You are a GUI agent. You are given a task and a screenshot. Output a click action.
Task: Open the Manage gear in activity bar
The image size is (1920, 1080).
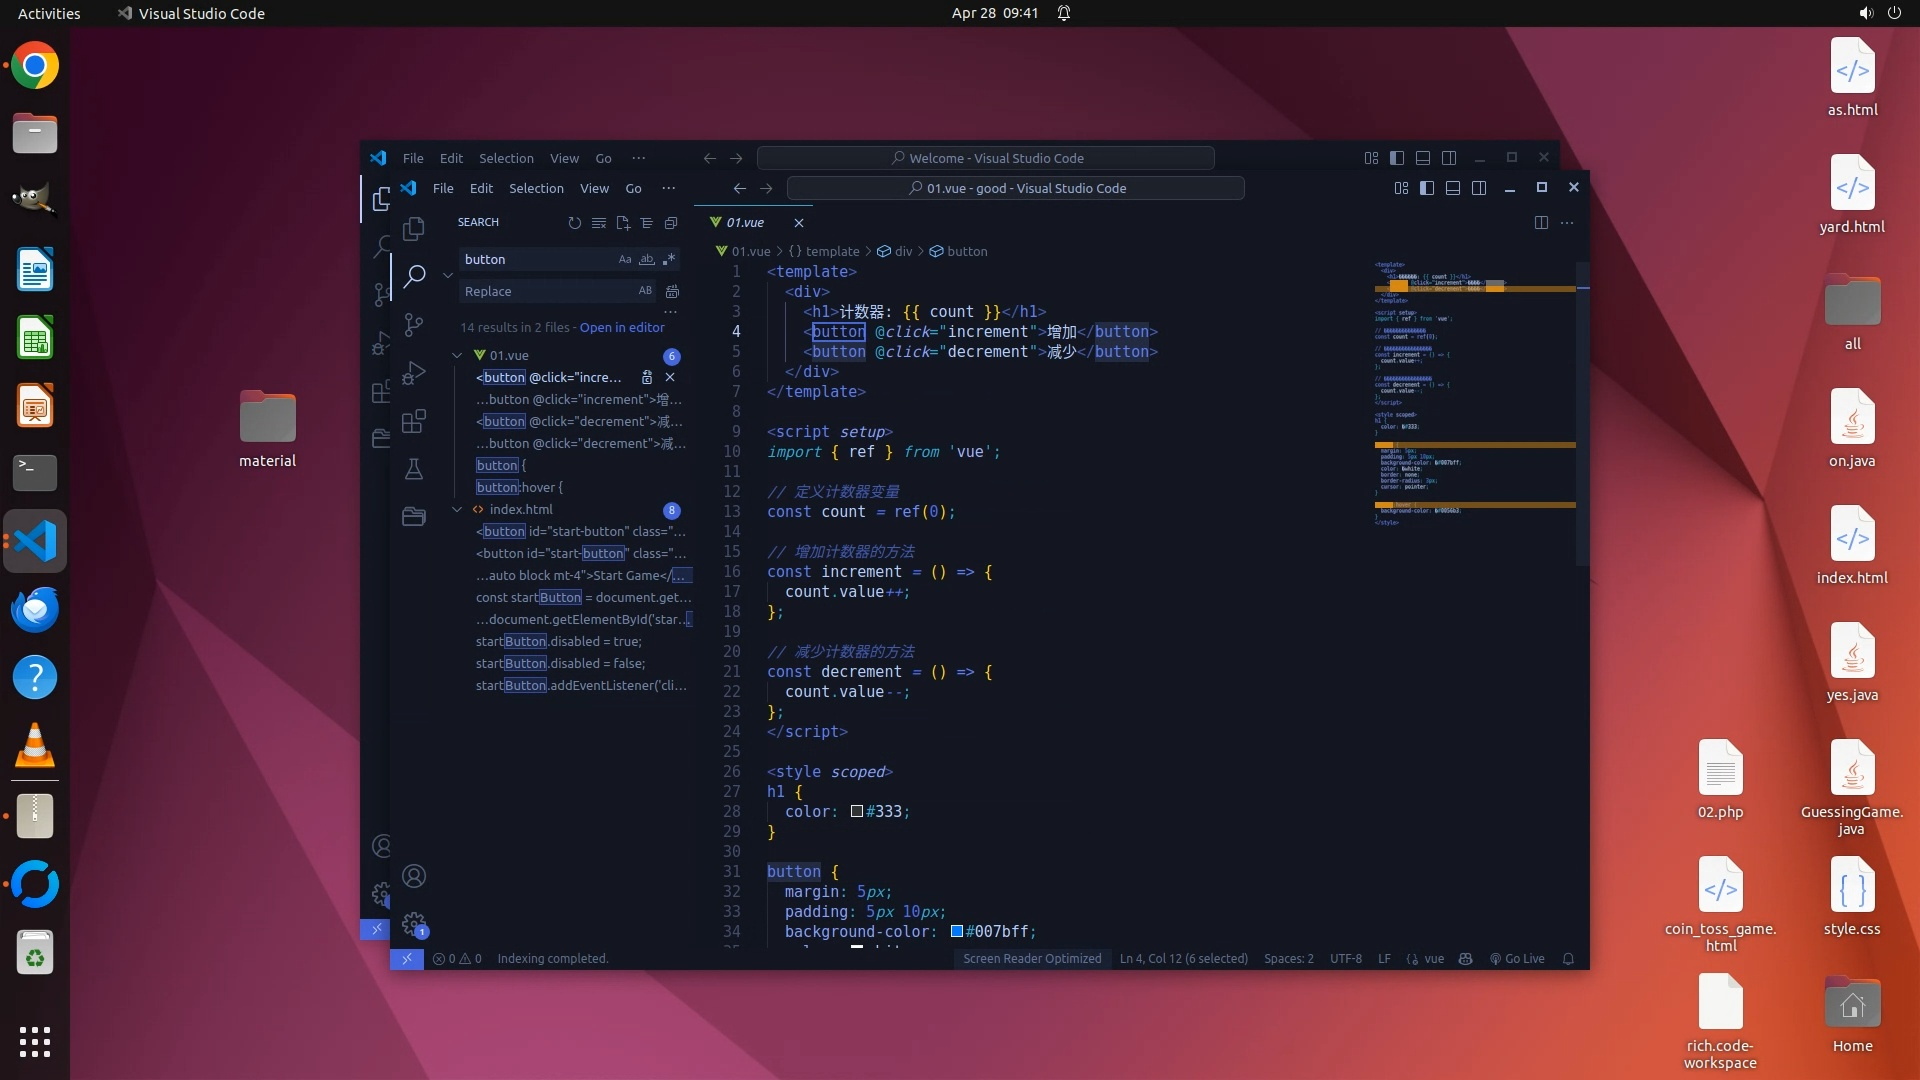(x=414, y=924)
